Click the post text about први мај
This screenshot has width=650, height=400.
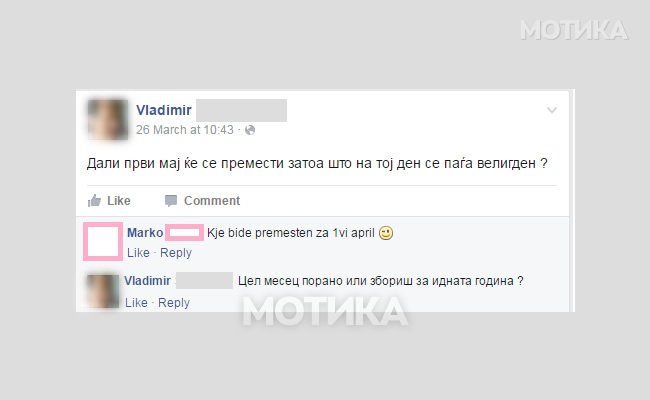pyautogui.click(x=317, y=163)
